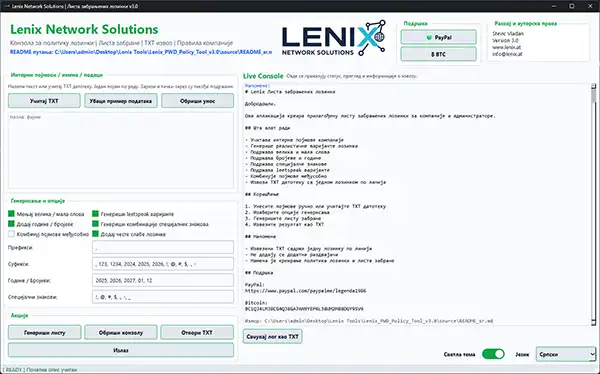Click '## Коришћење' heading in console
The height and width of the screenshot is (374, 600).
click(x=262, y=194)
